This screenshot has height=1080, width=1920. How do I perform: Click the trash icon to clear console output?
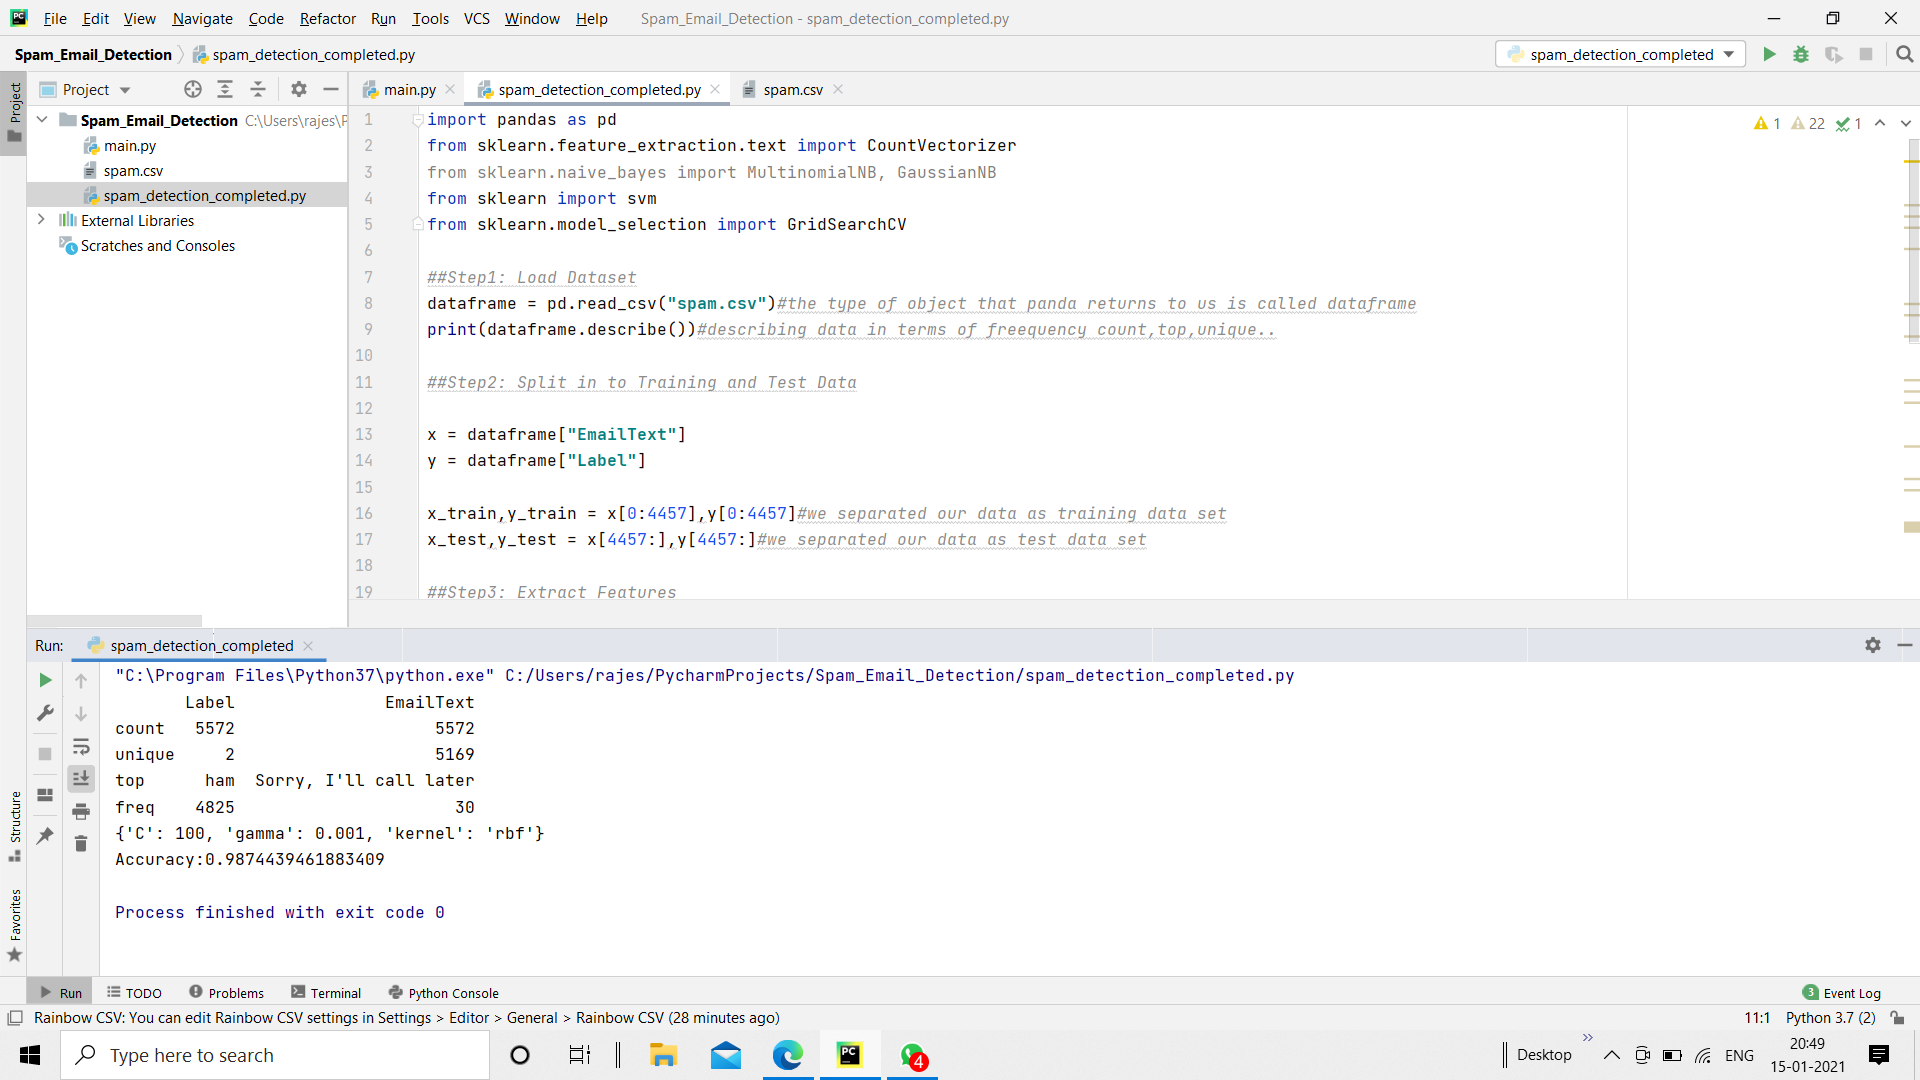[81, 844]
